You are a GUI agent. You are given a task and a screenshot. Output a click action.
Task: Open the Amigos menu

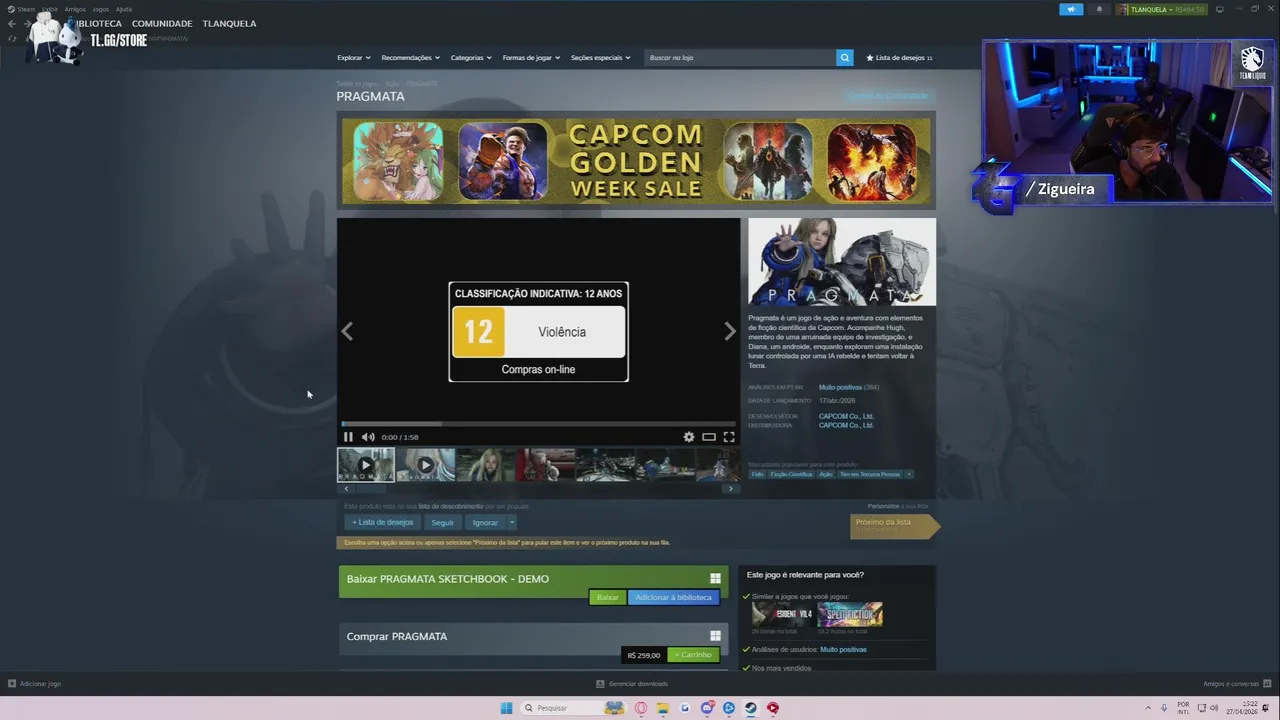[75, 9]
